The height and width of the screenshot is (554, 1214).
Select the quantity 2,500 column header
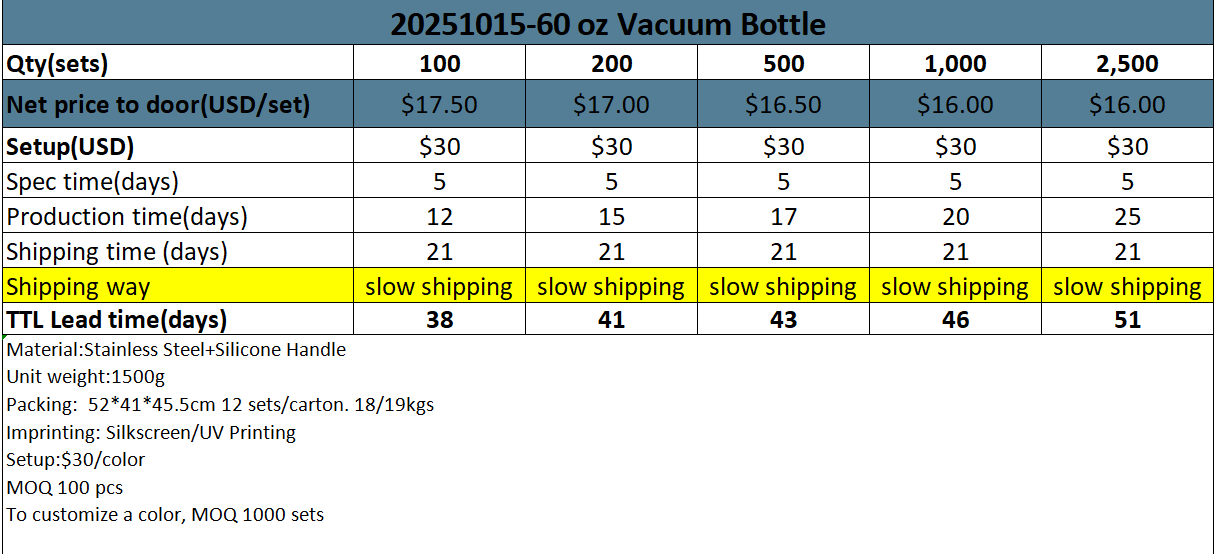point(1127,64)
